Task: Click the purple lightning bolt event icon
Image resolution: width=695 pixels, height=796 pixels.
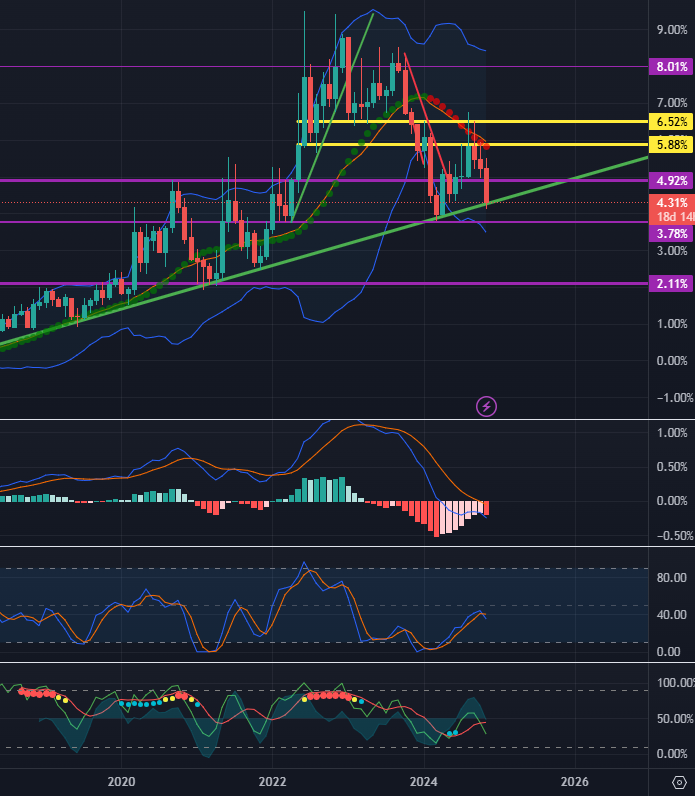Action: [x=486, y=406]
